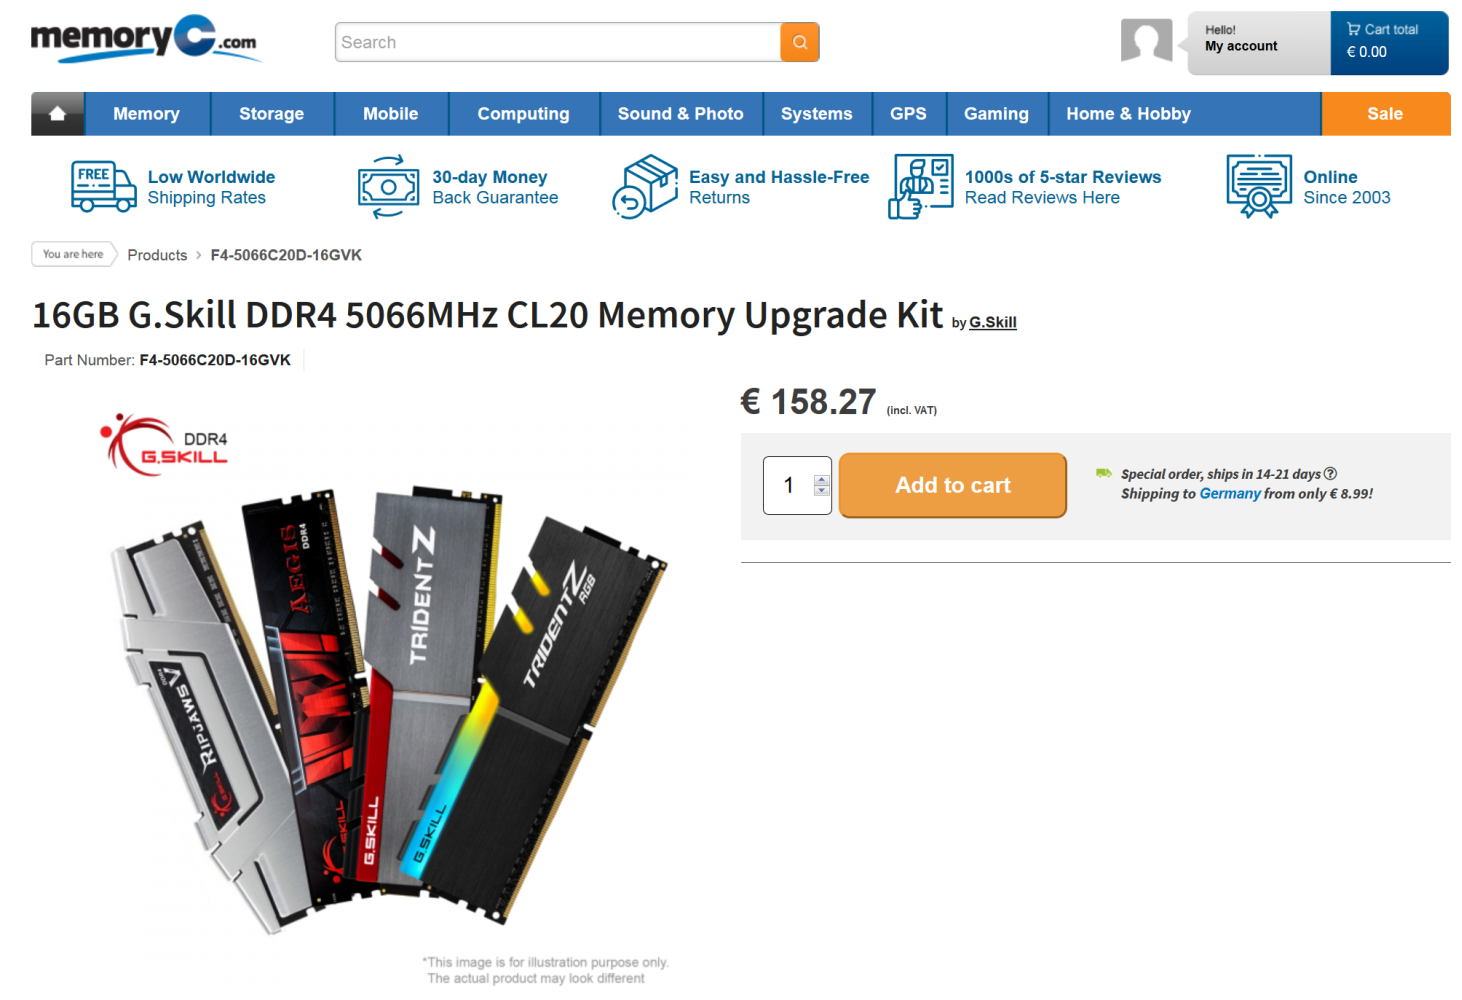Click the free shipping truck icon
1462x1000 pixels.
pos(103,186)
